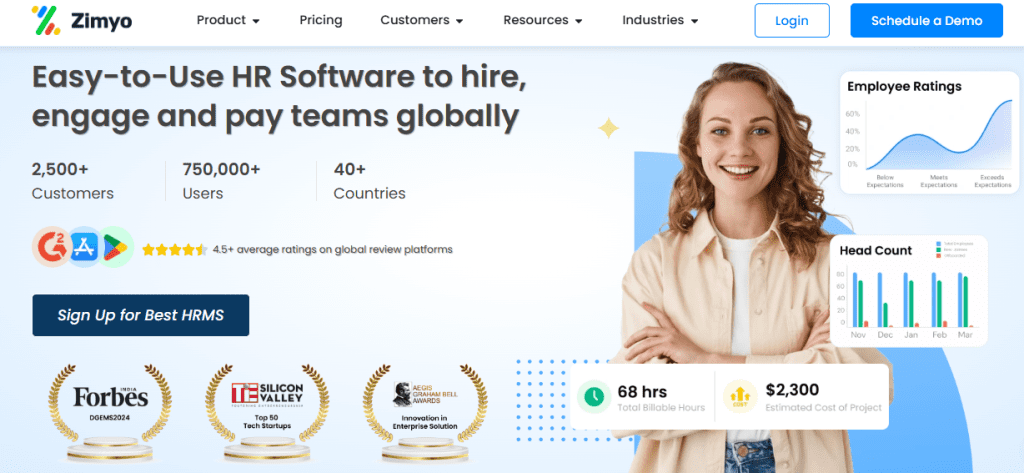Open the Employee Ratings chart card
Viewport: 1024px width, 473px height.
pyautogui.click(x=929, y=132)
